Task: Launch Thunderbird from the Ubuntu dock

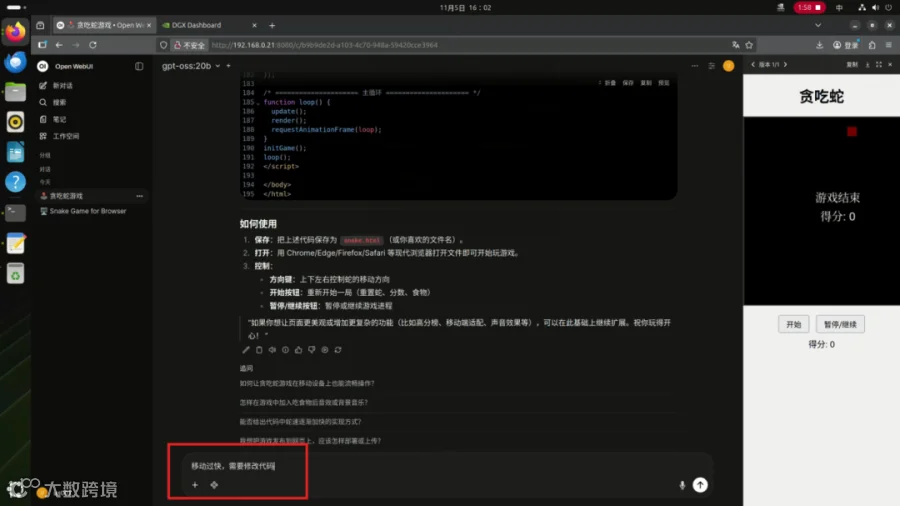Action: point(15,61)
